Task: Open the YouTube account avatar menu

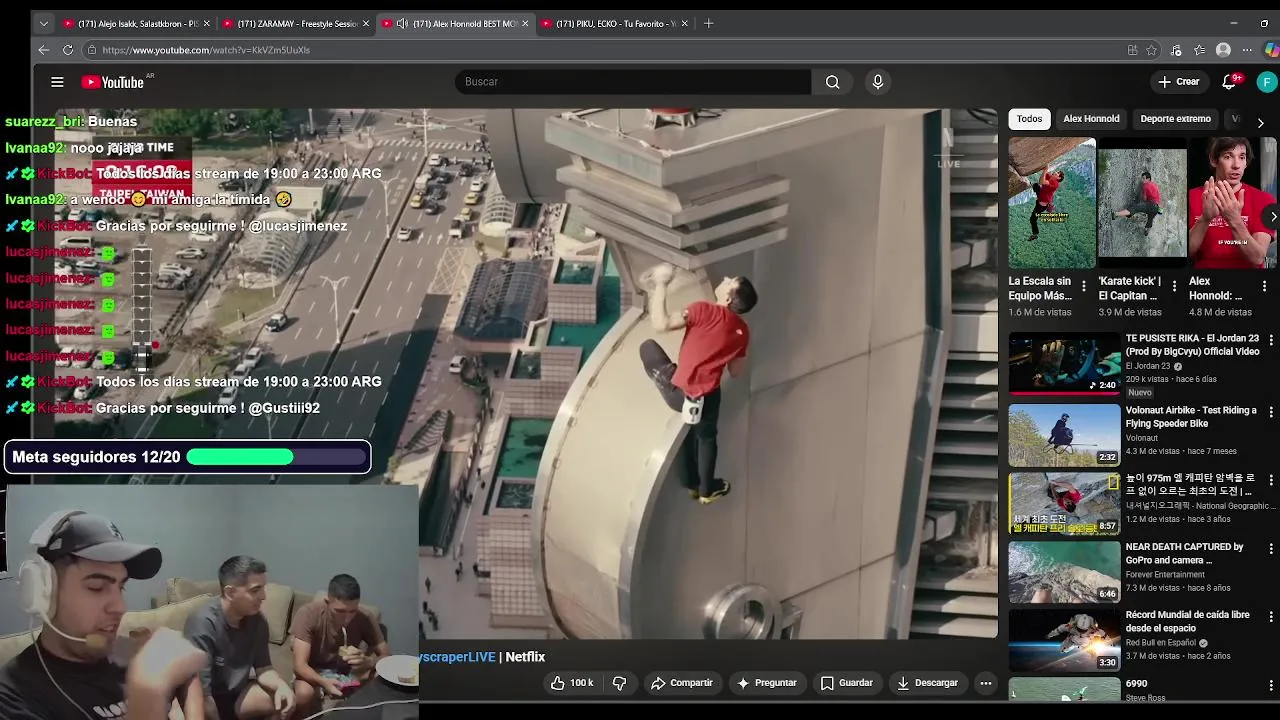Action: click(1267, 82)
